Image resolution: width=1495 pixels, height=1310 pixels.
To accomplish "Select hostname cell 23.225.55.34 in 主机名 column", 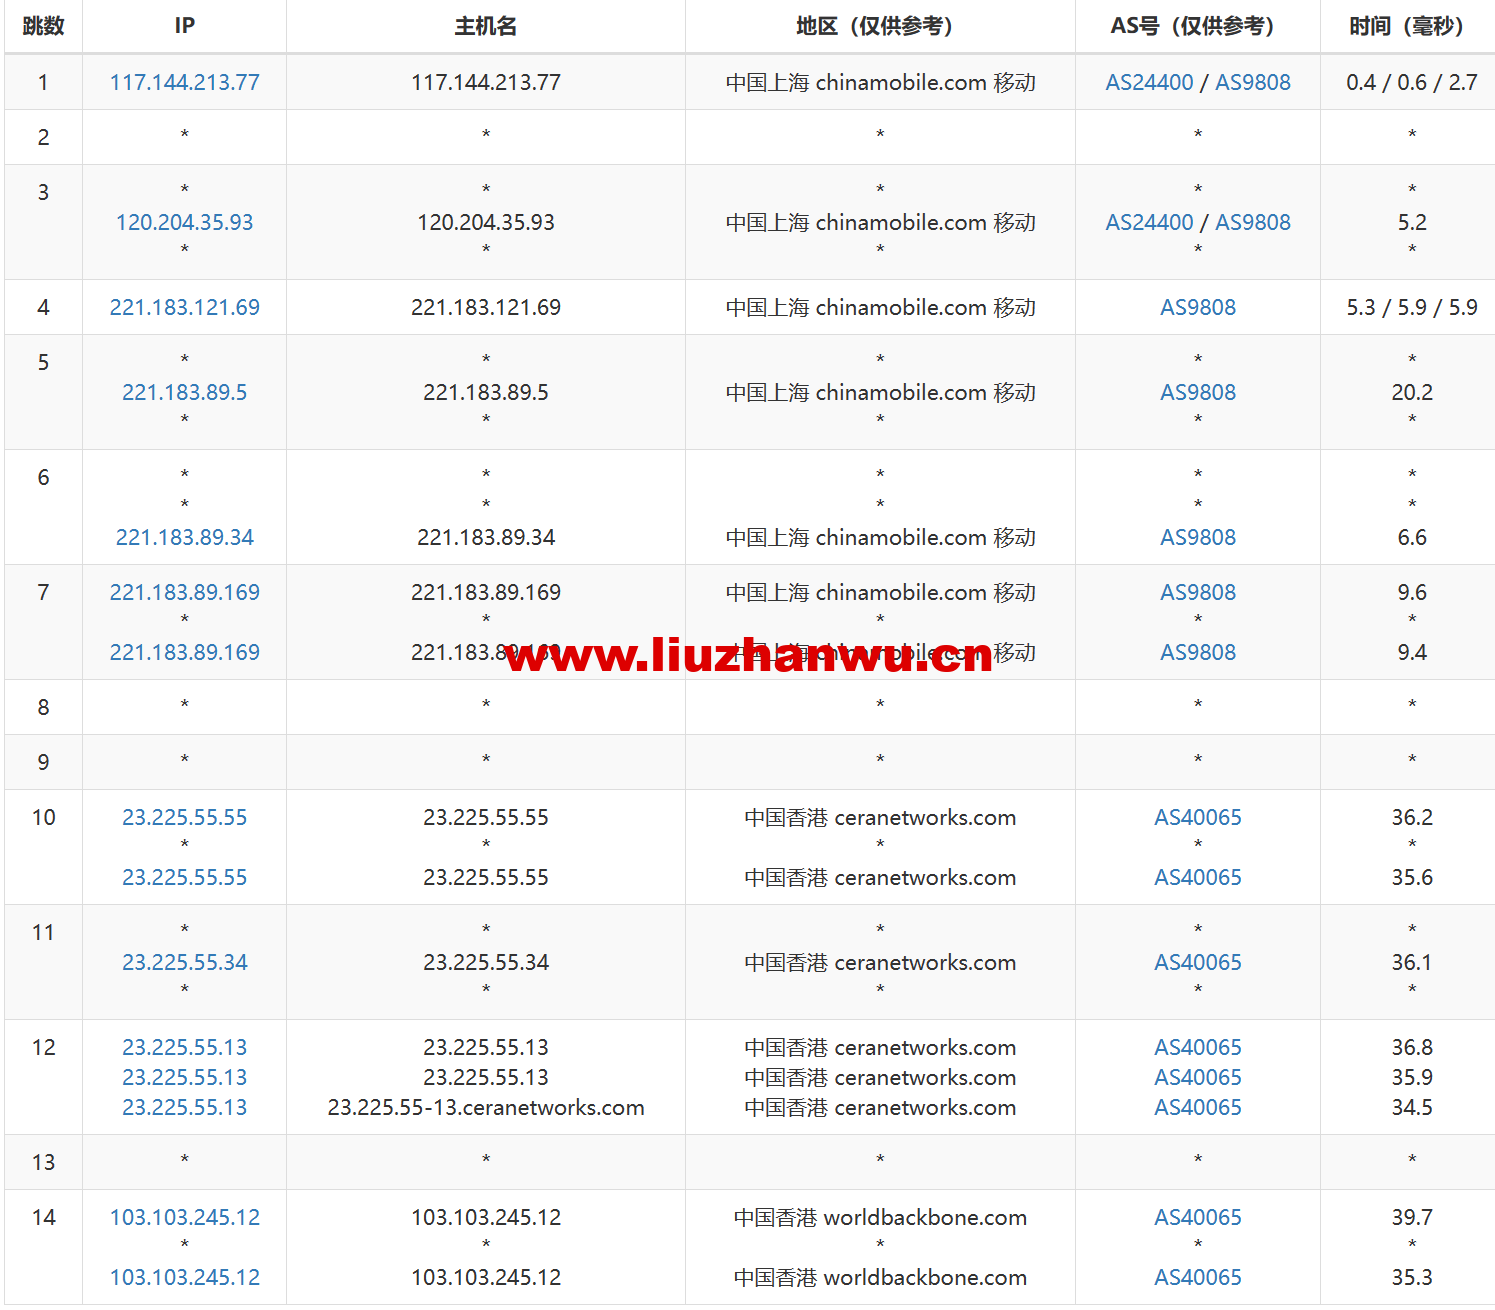I will [x=486, y=962].
